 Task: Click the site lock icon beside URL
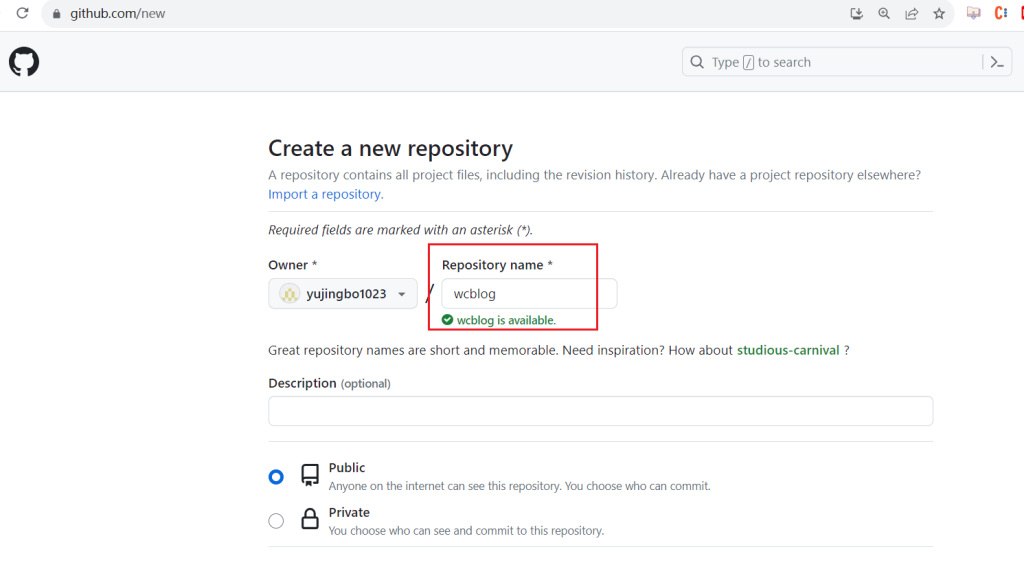click(57, 14)
